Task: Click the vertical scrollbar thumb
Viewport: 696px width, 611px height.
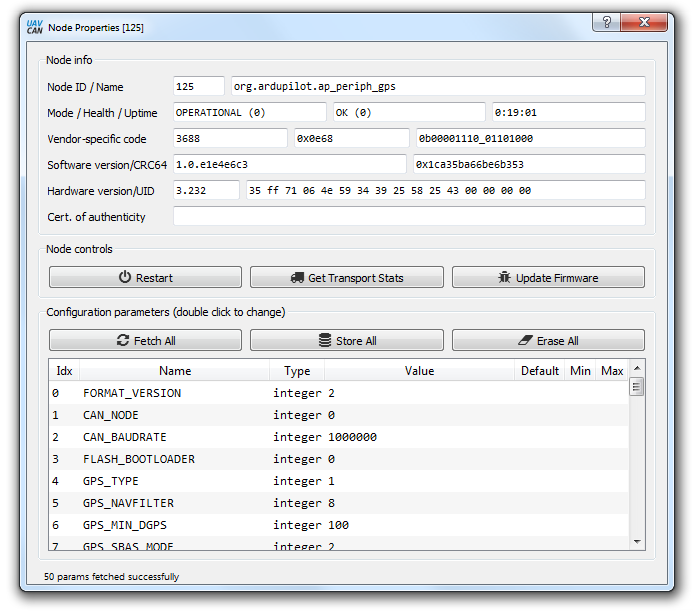Action: 636,387
